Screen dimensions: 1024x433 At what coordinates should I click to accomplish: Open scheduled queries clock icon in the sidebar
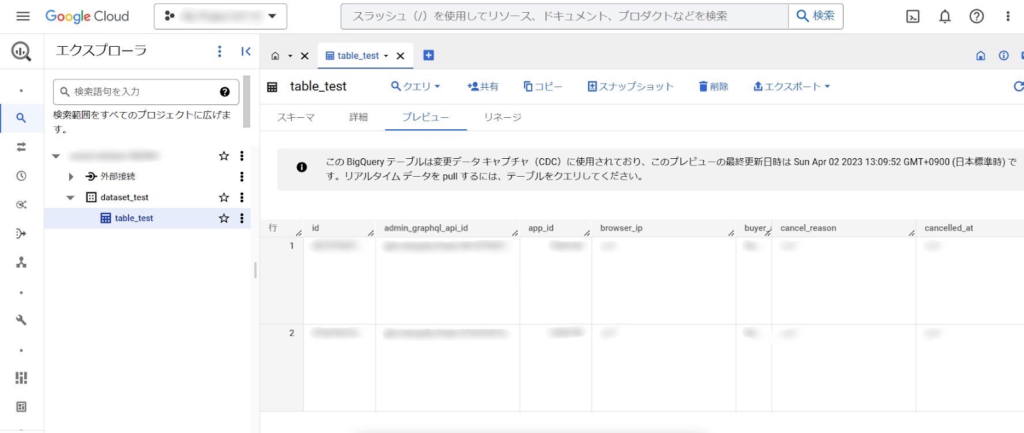(x=21, y=176)
